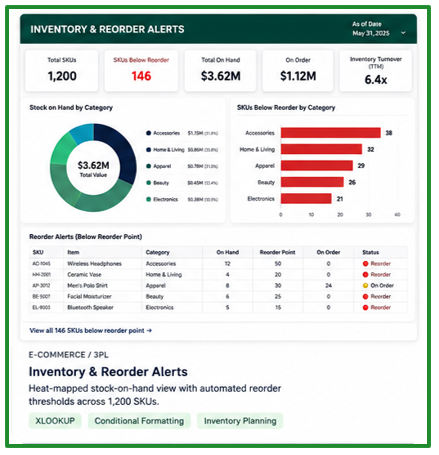Click the Total On Hand $3.62M card
The height and width of the screenshot is (455, 439).
pyautogui.click(x=220, y=71)
